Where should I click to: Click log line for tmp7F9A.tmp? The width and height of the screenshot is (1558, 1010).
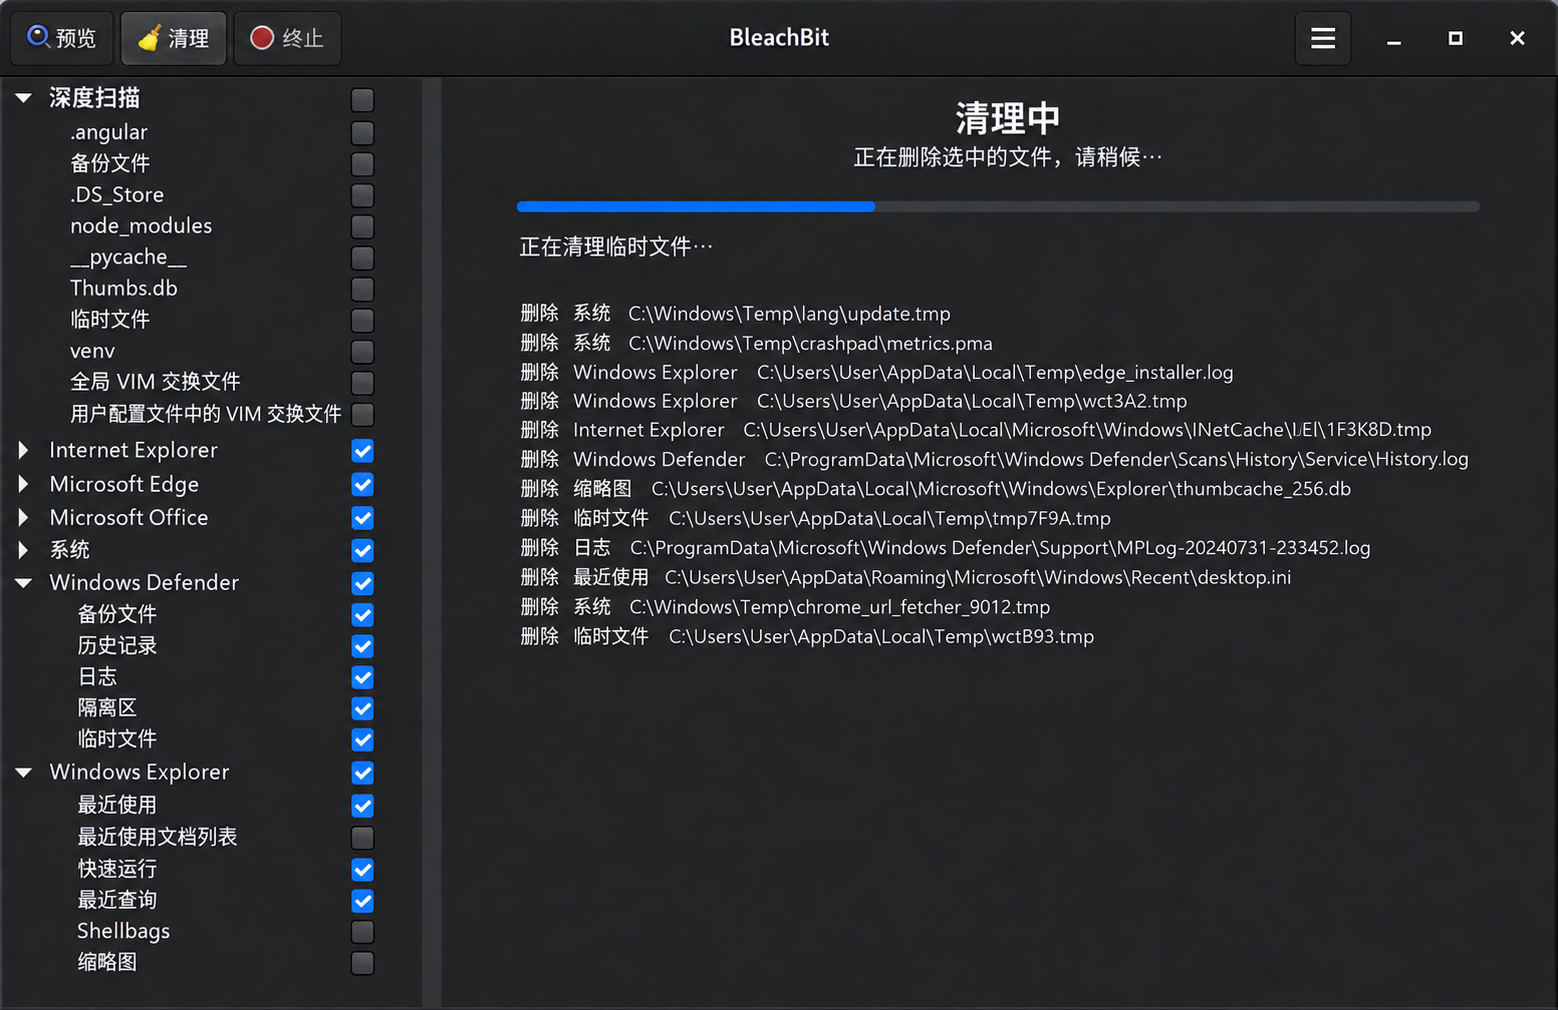[x=816, y=518]
